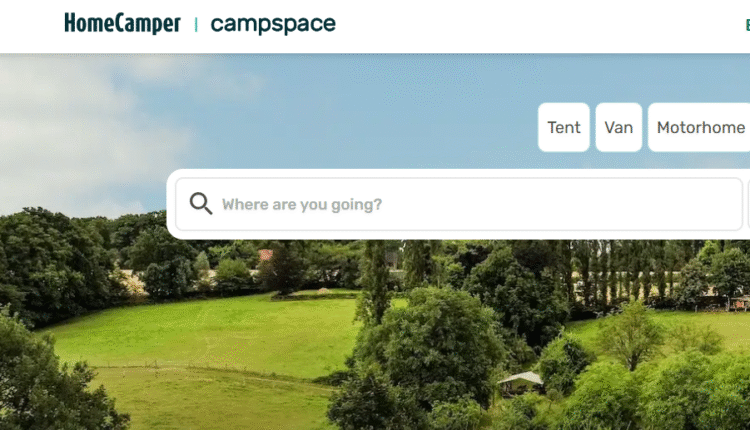The width and height of the screenshot is (750, 430).
Task: Click empty space in the white header bar
Action: tap(526, 26)
